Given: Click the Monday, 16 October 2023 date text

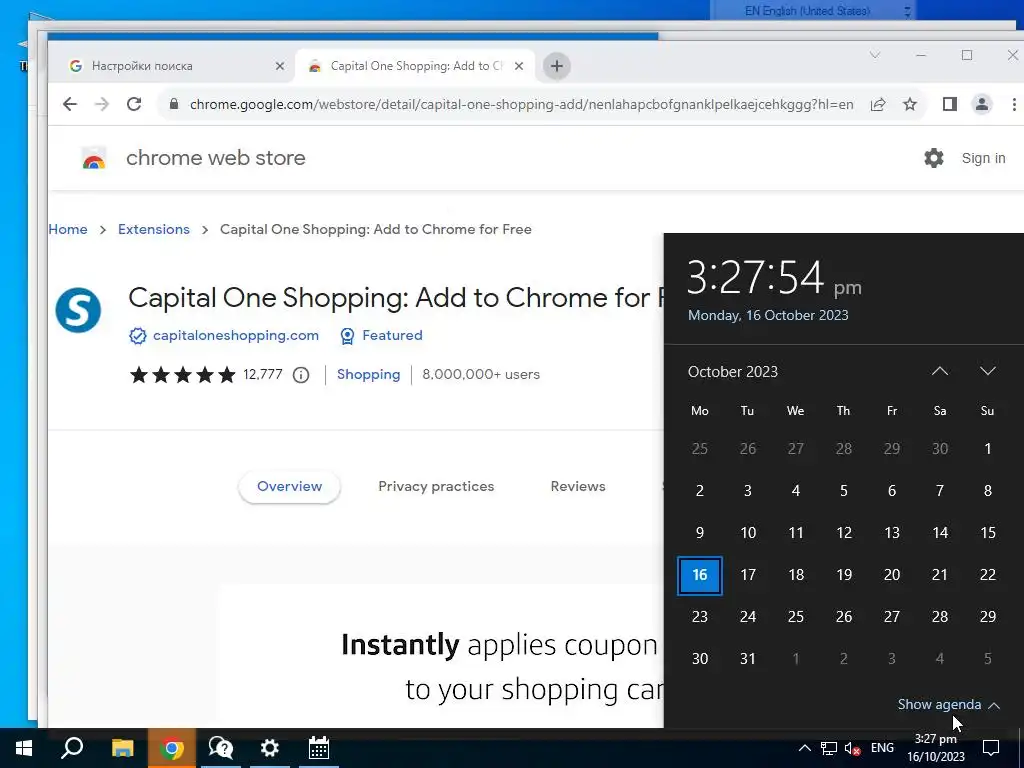Looking at the screenshot, I should click(x=768, y=315).
